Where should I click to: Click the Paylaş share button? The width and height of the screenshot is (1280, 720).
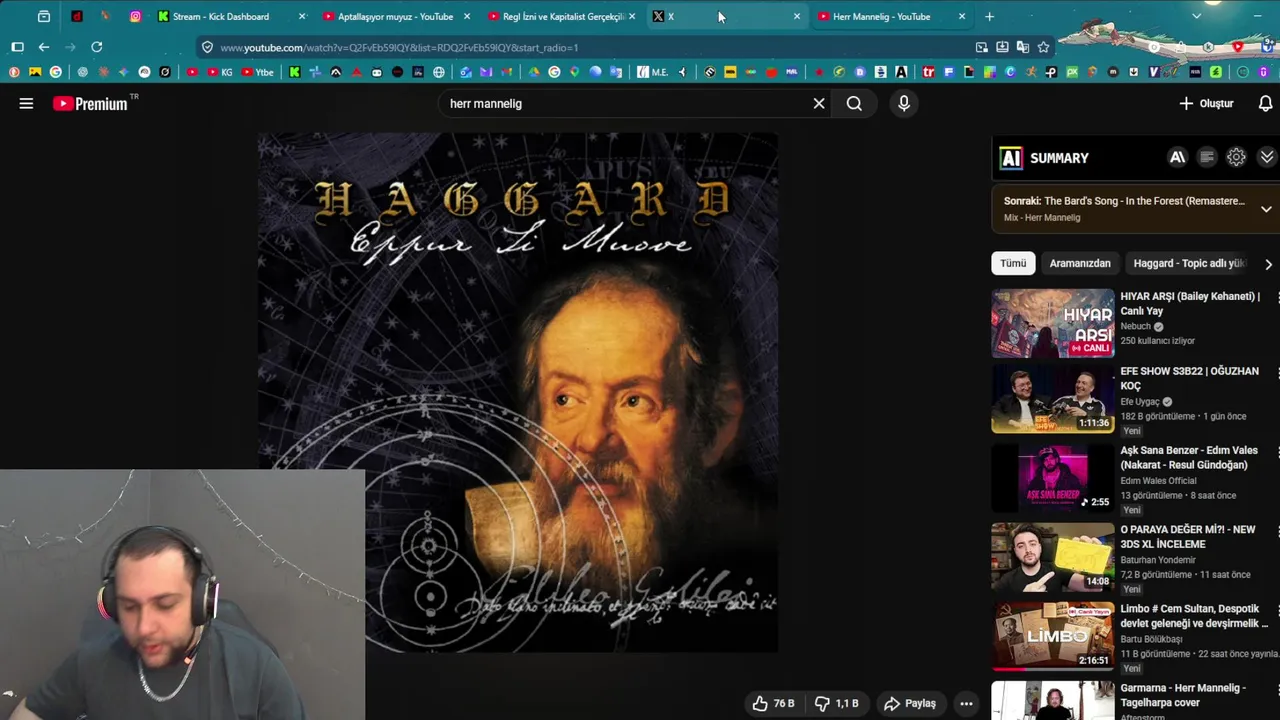[910, 703]
